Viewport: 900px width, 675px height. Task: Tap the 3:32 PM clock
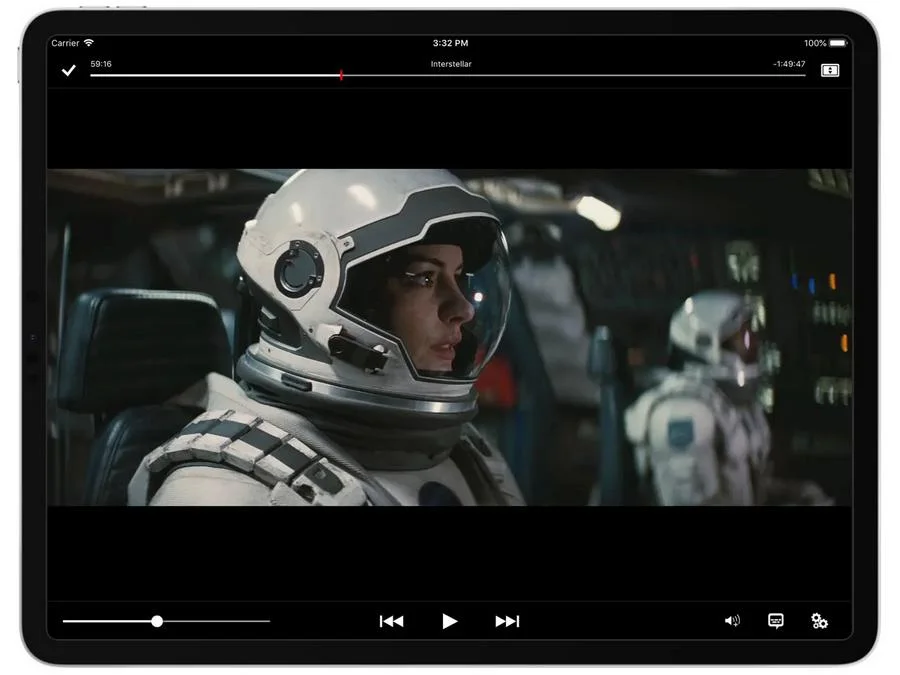click(x=450, y=43)
